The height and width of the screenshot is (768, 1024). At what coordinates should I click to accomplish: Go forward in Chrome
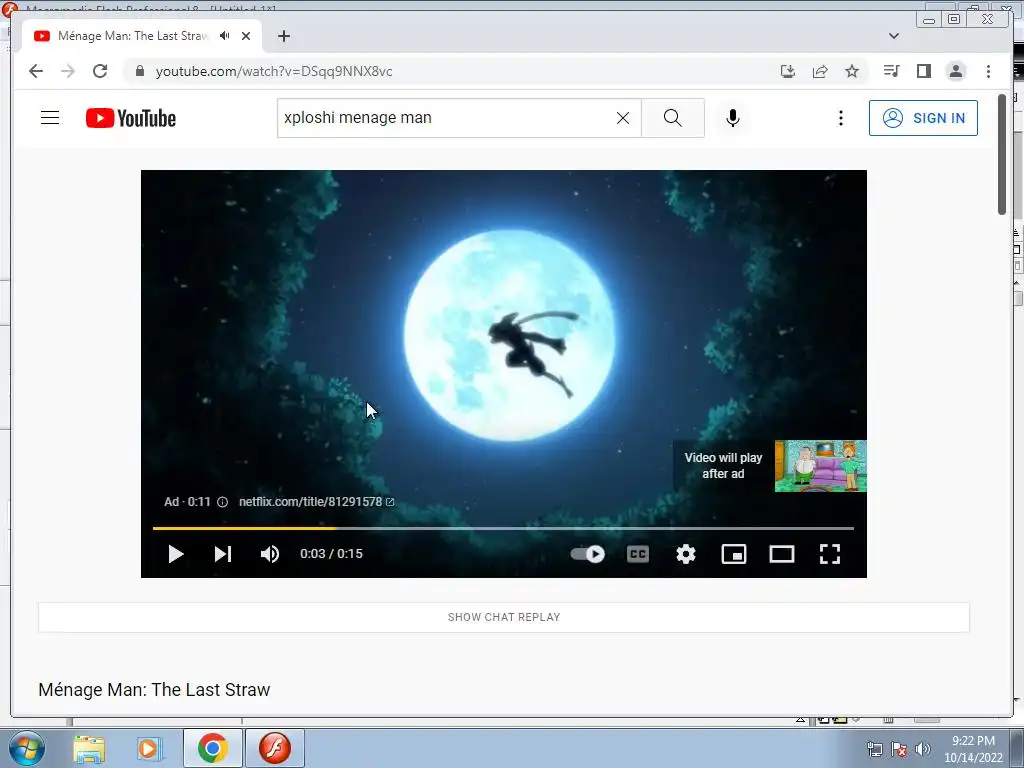(x=68, y=71)
